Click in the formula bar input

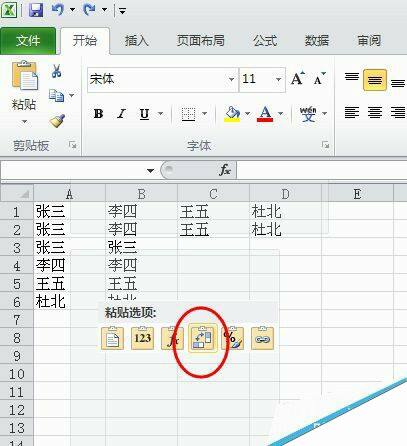[x=322, y=171]
